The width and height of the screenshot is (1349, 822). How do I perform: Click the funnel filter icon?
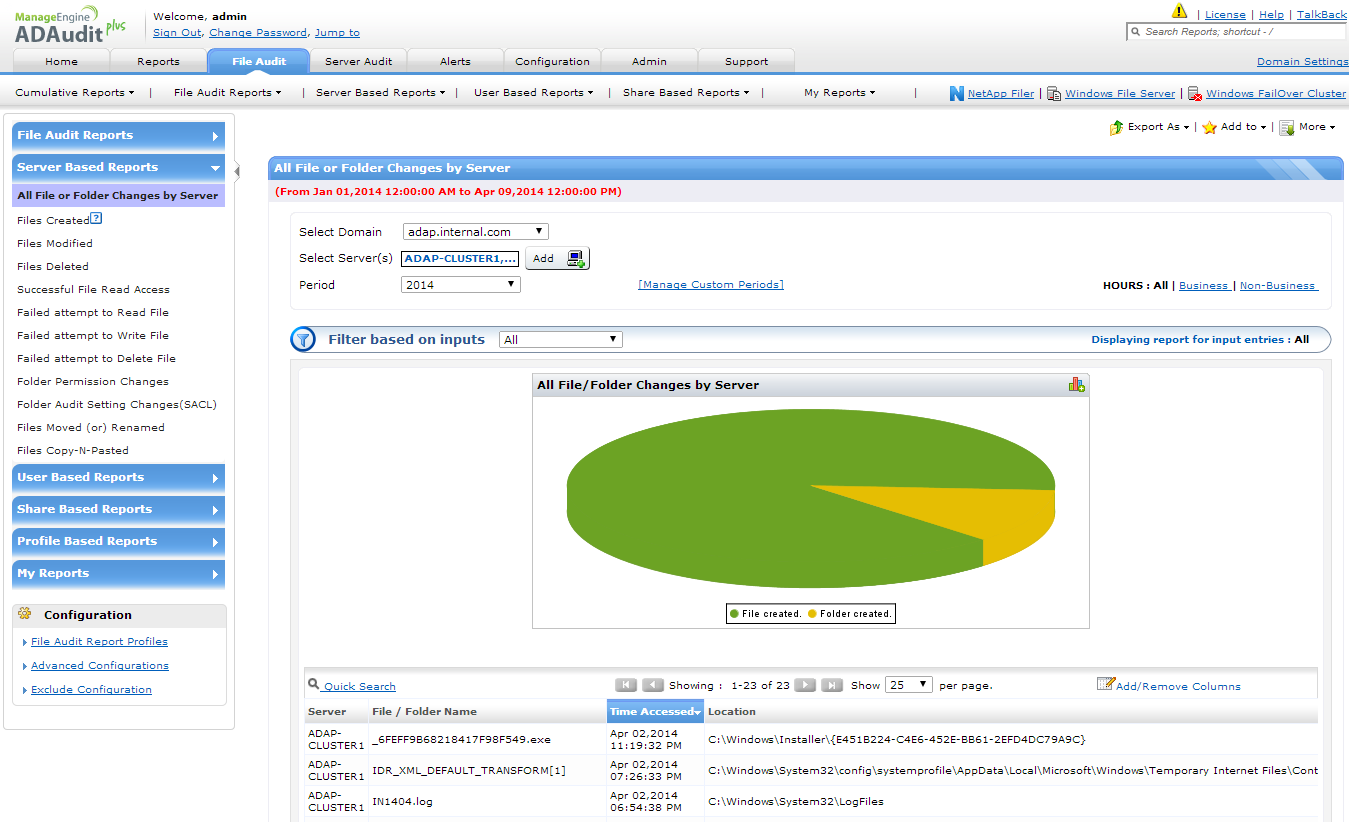coord(303,340)
